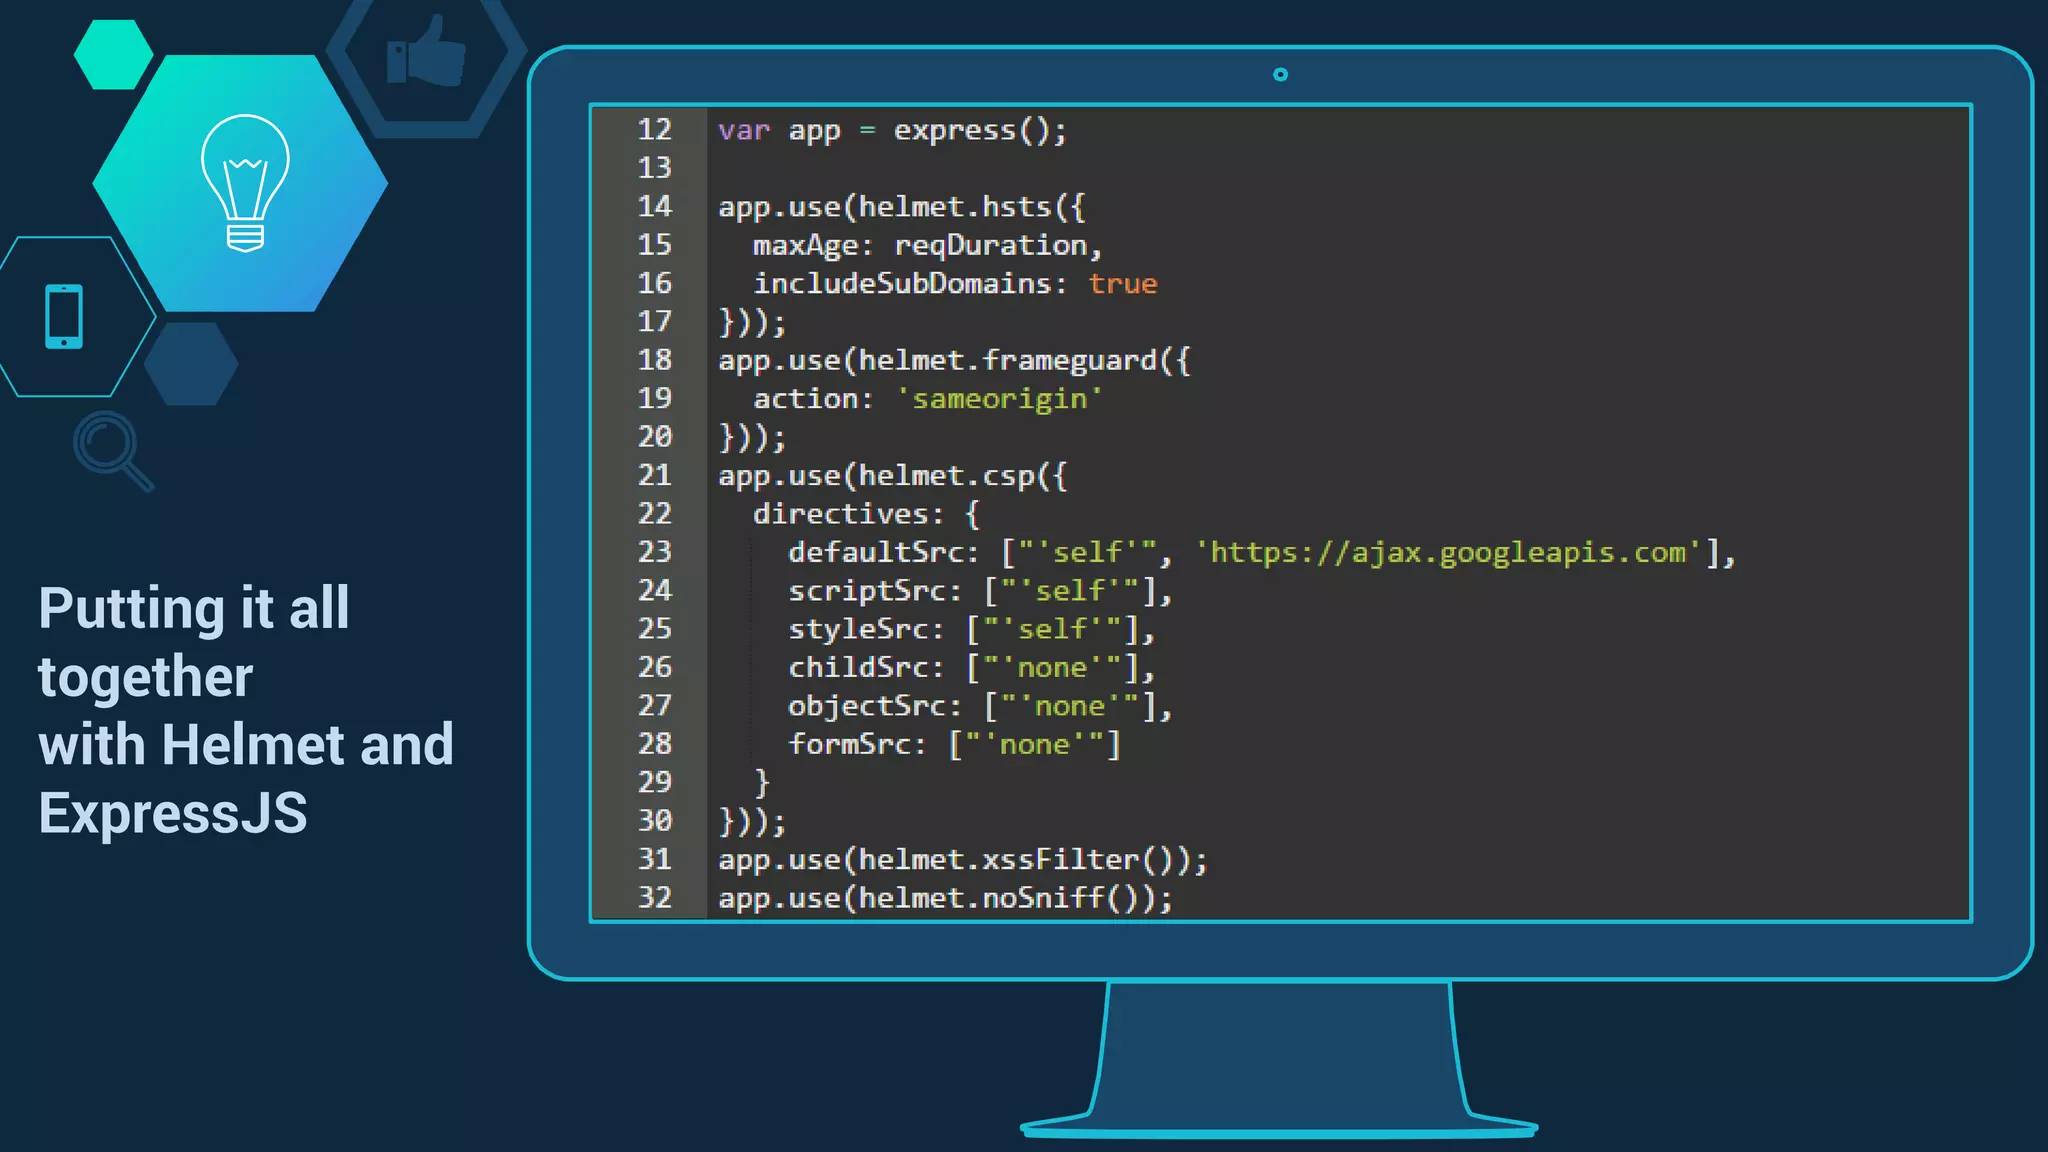Click line number 12 in gutter
The width and height of the screenshot is (2048, 1152).
[655, 129]
